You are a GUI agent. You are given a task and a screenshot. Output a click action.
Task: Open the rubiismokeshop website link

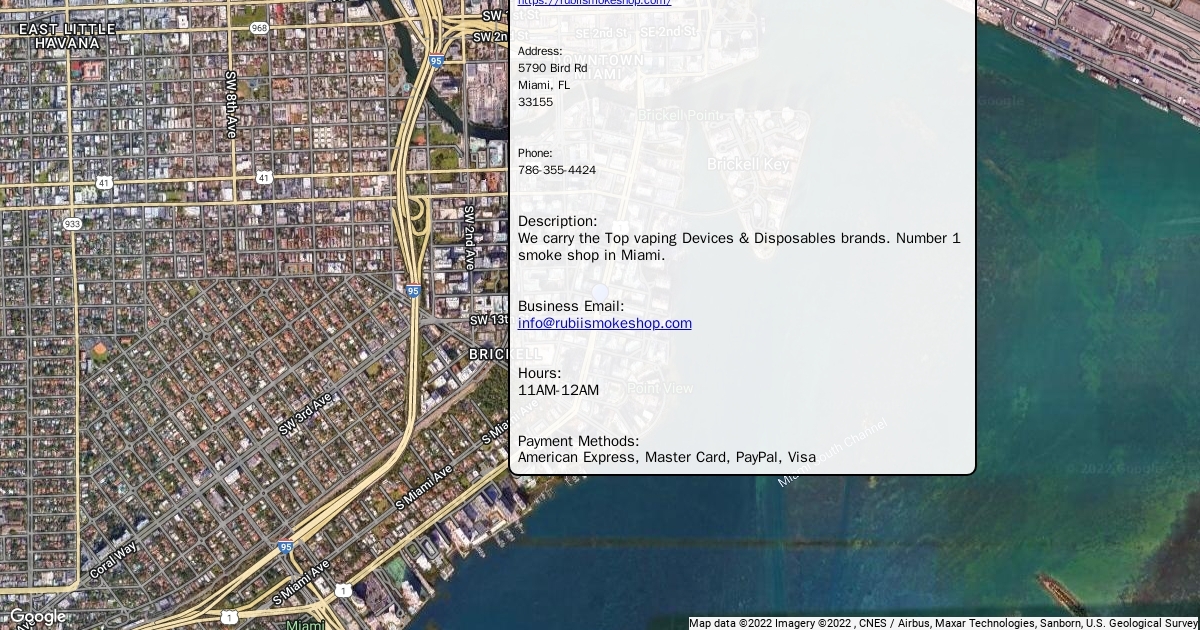594,3
